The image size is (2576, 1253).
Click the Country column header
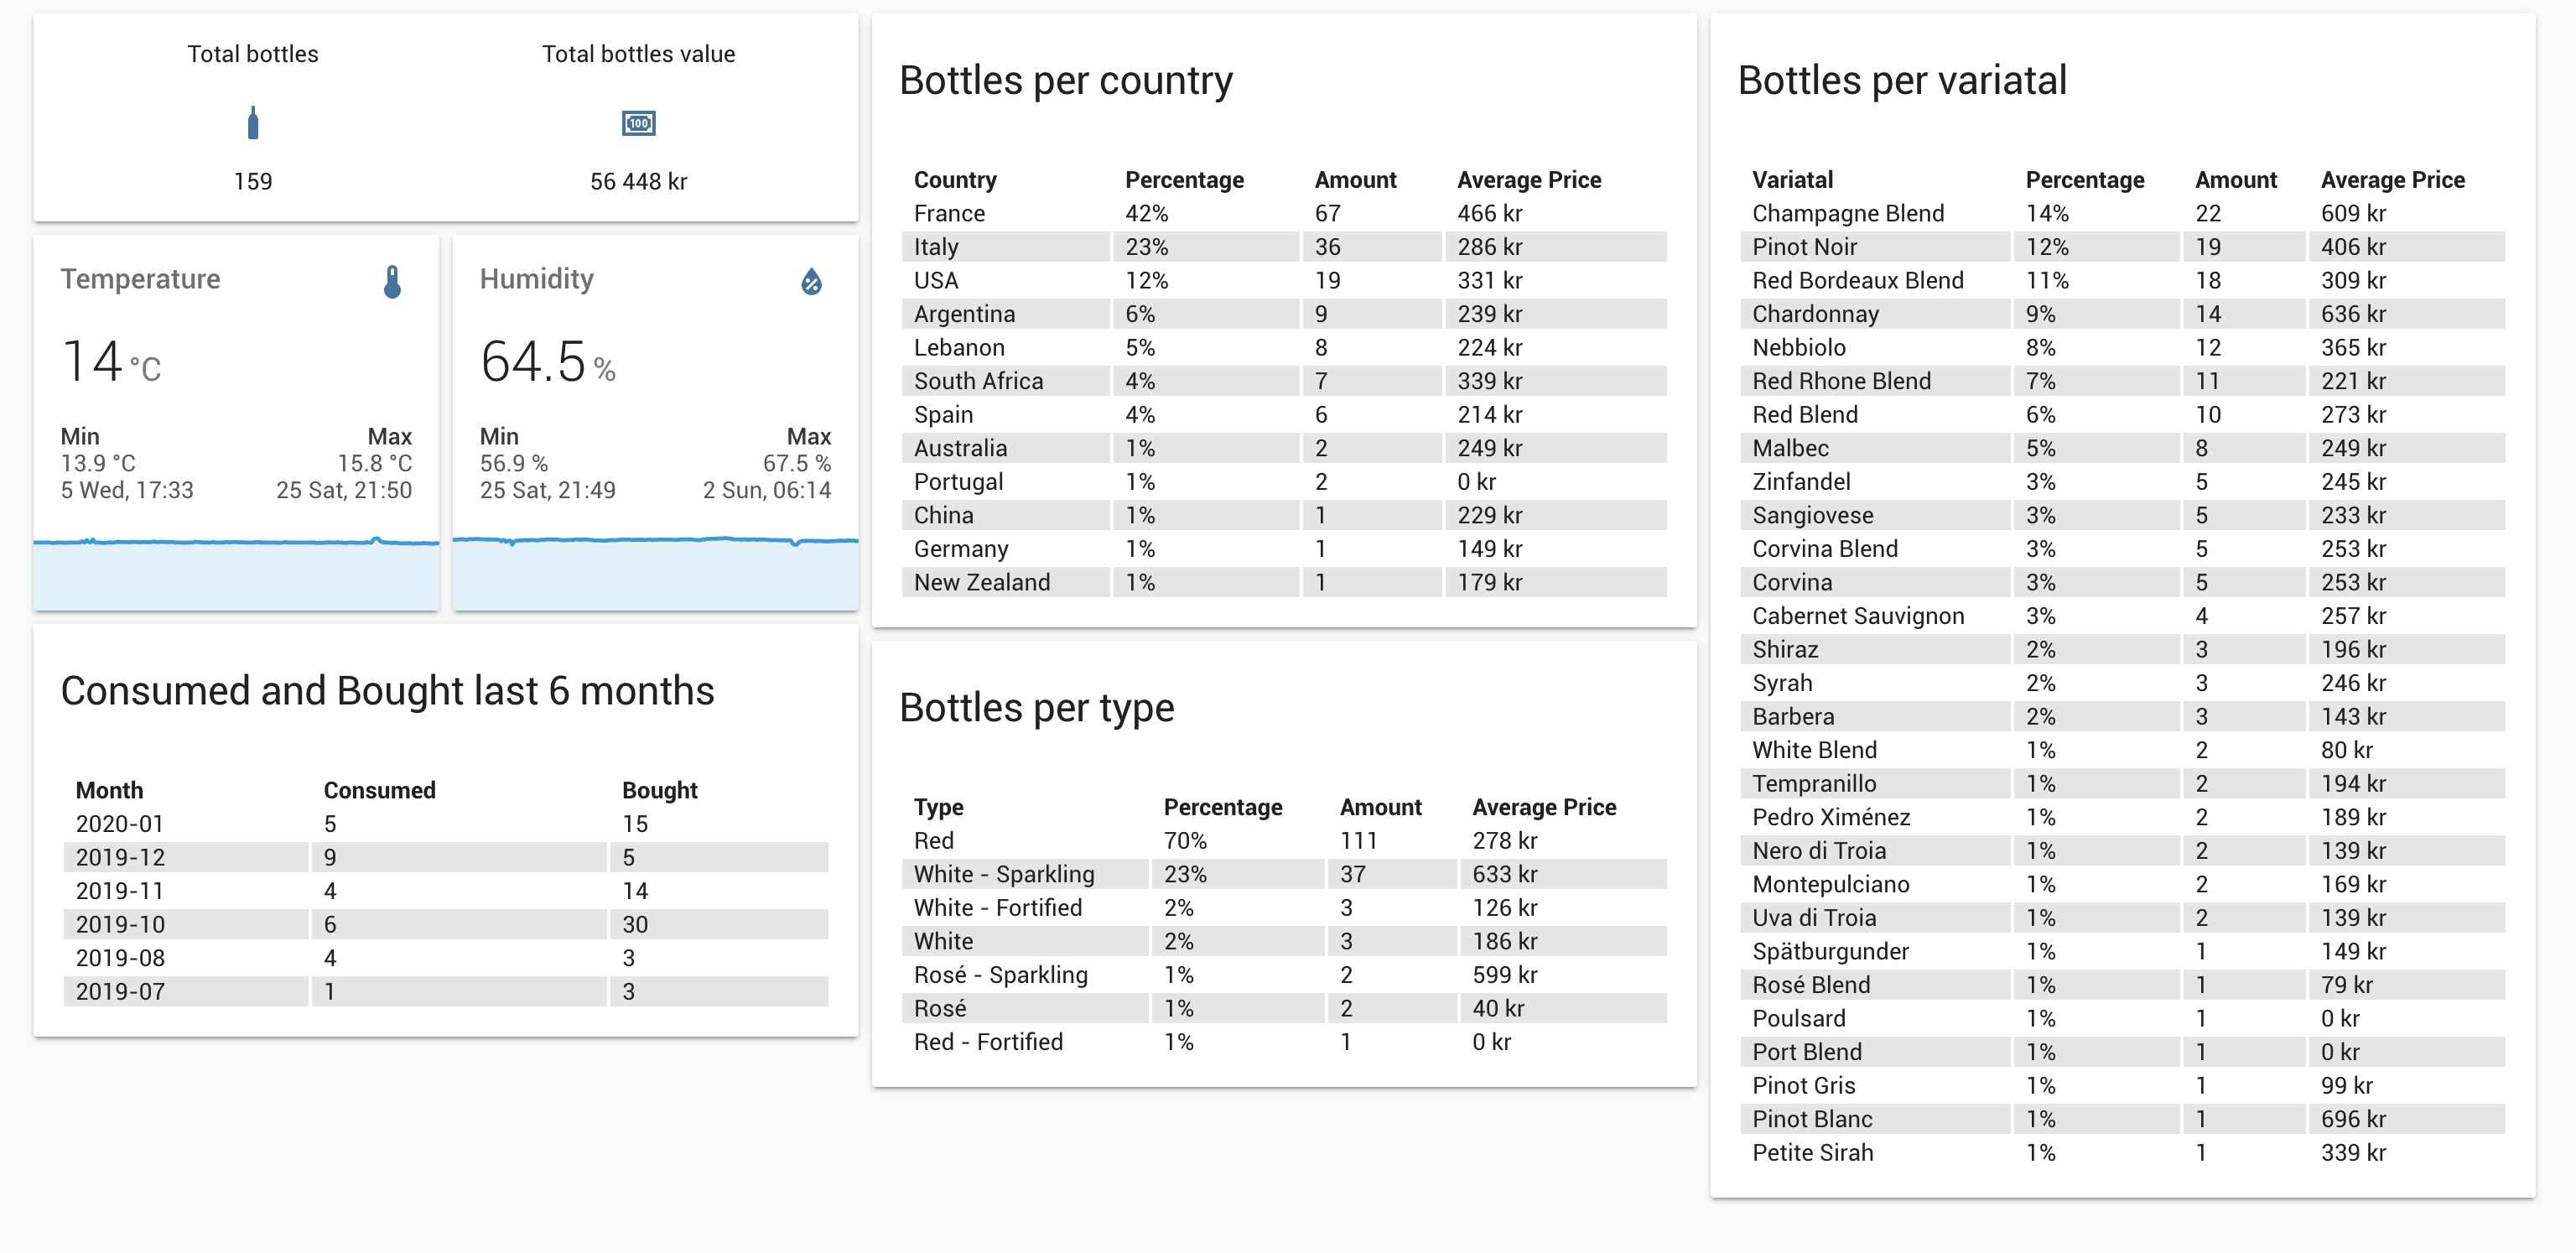coord(955,180)
